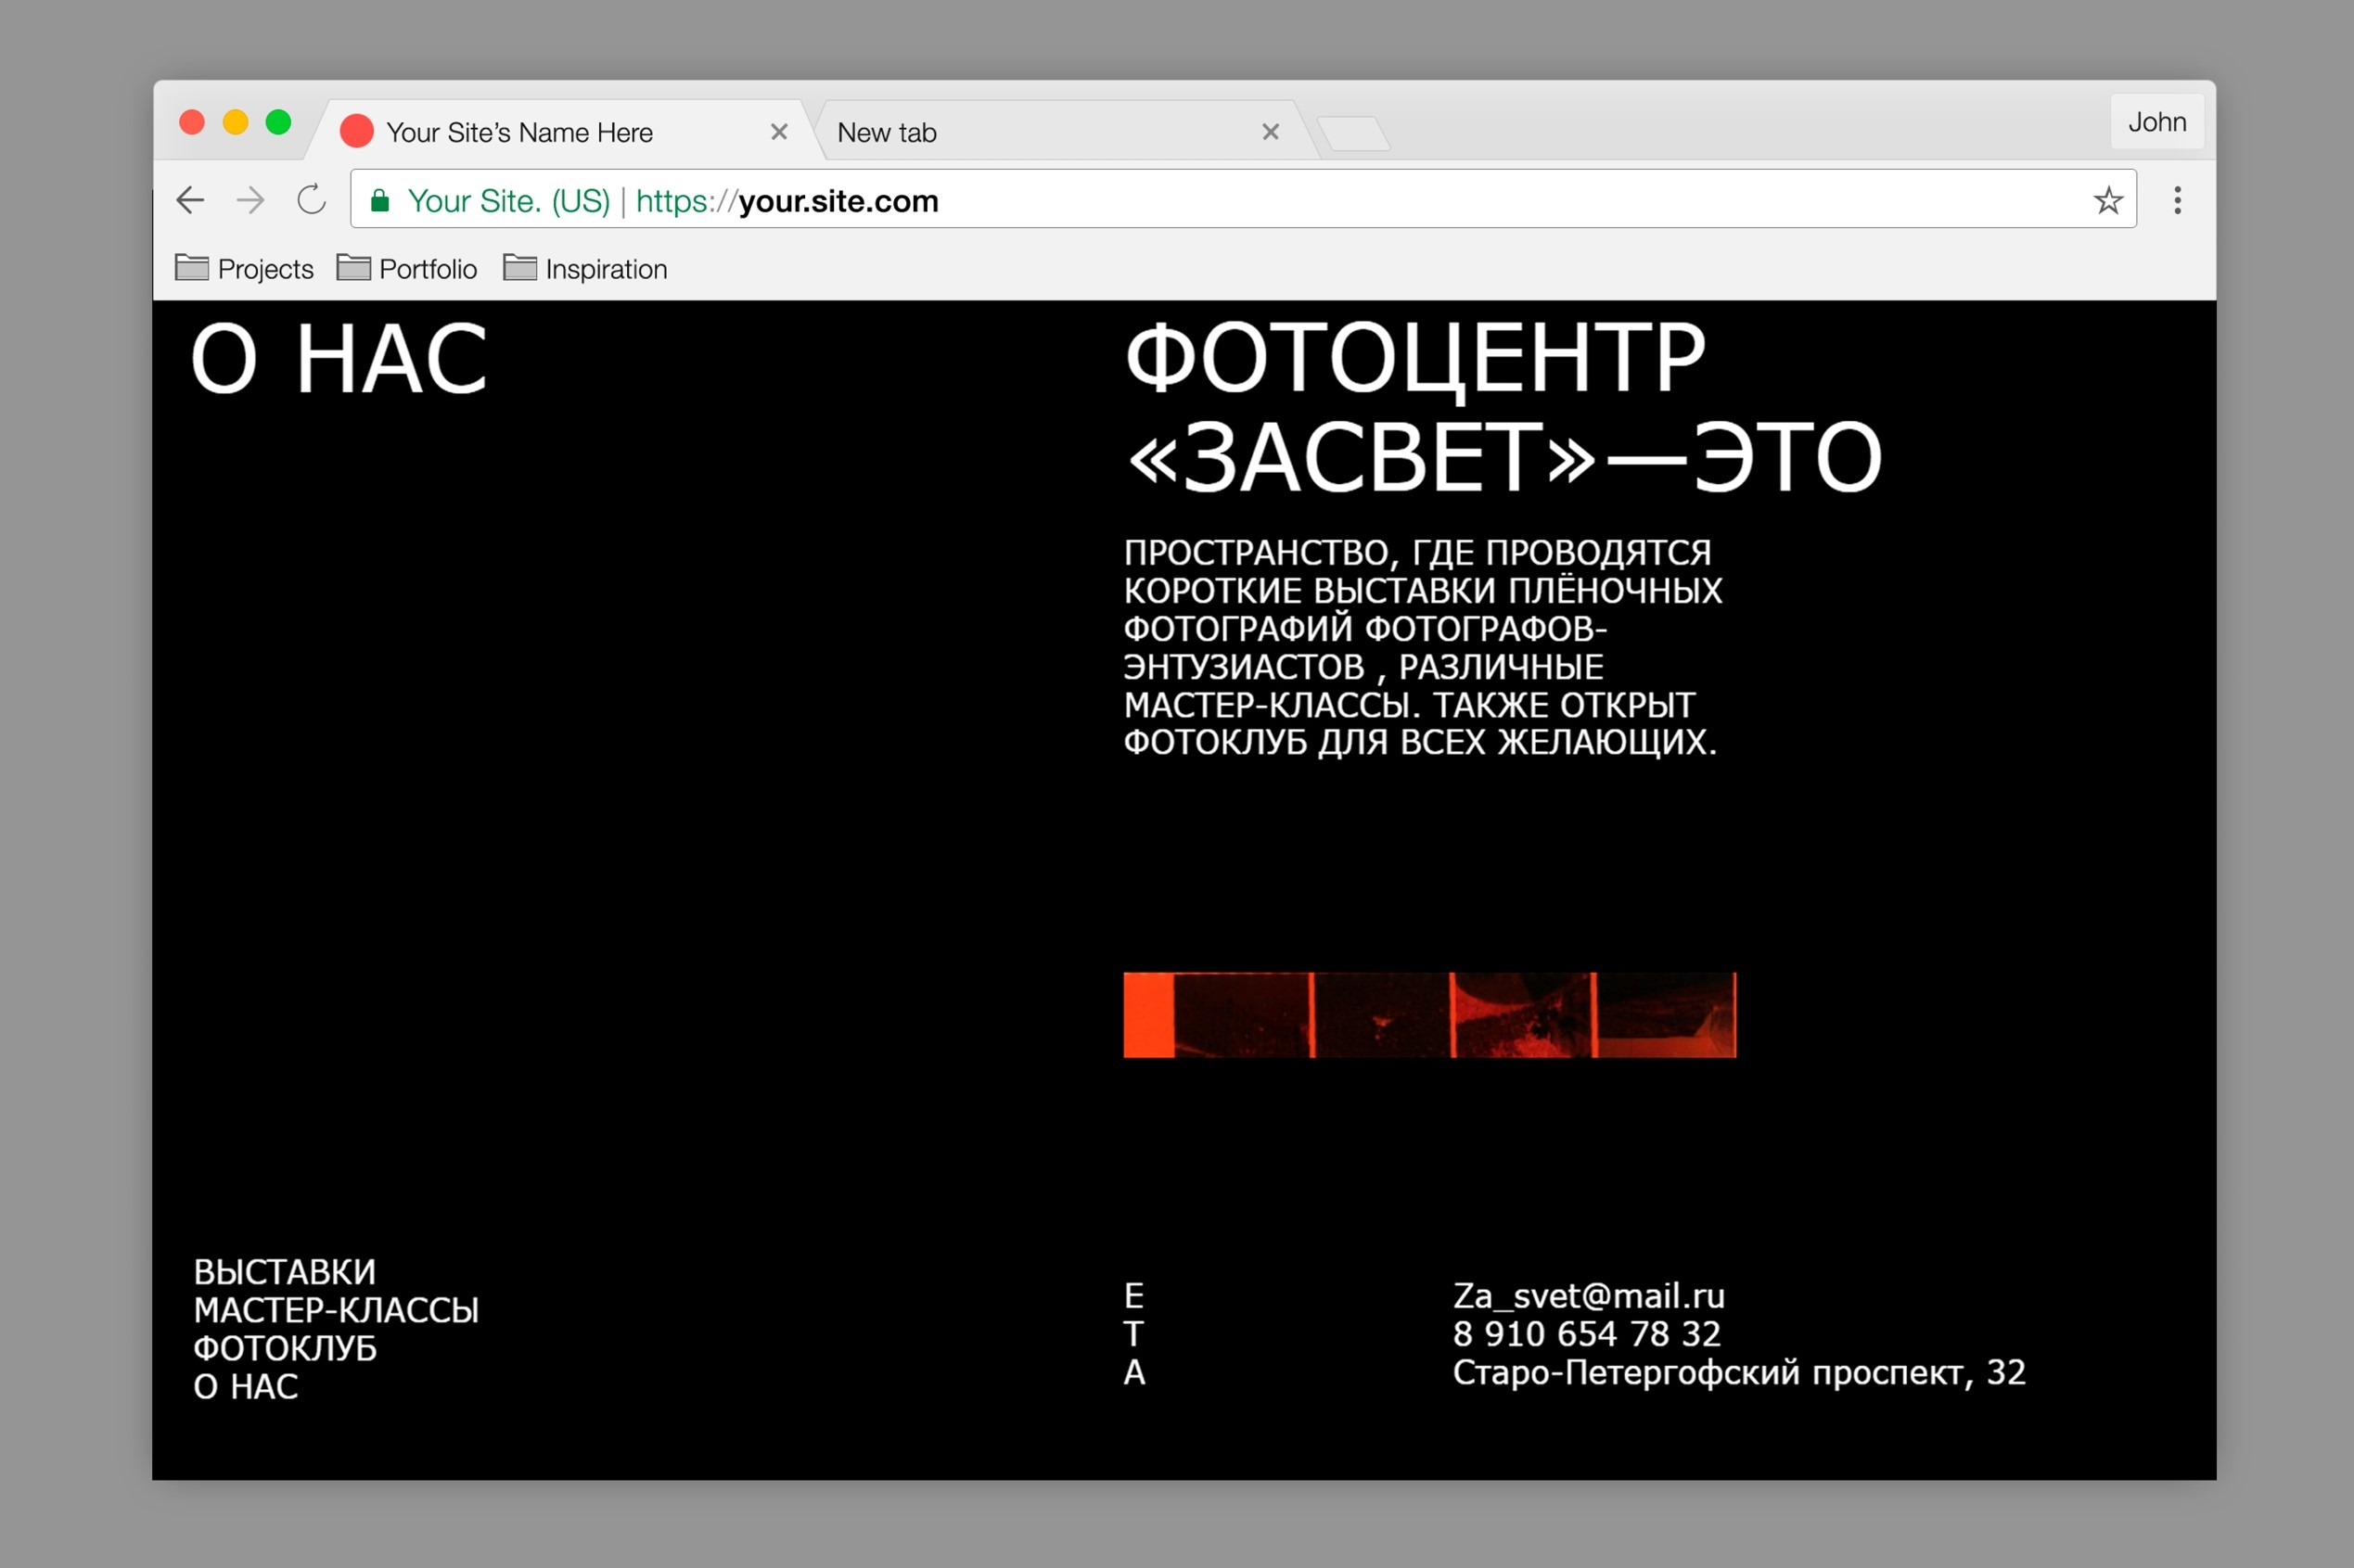
Task: Open the Projects bookmarks folder
Action: click(x=243, y=268)
